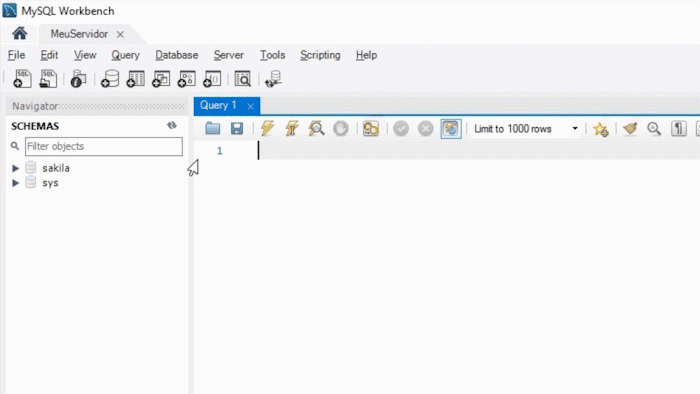This screenshot has width=700, height=394.
Task: Open find panel in the query editor
Action: [x=654, y=129]
